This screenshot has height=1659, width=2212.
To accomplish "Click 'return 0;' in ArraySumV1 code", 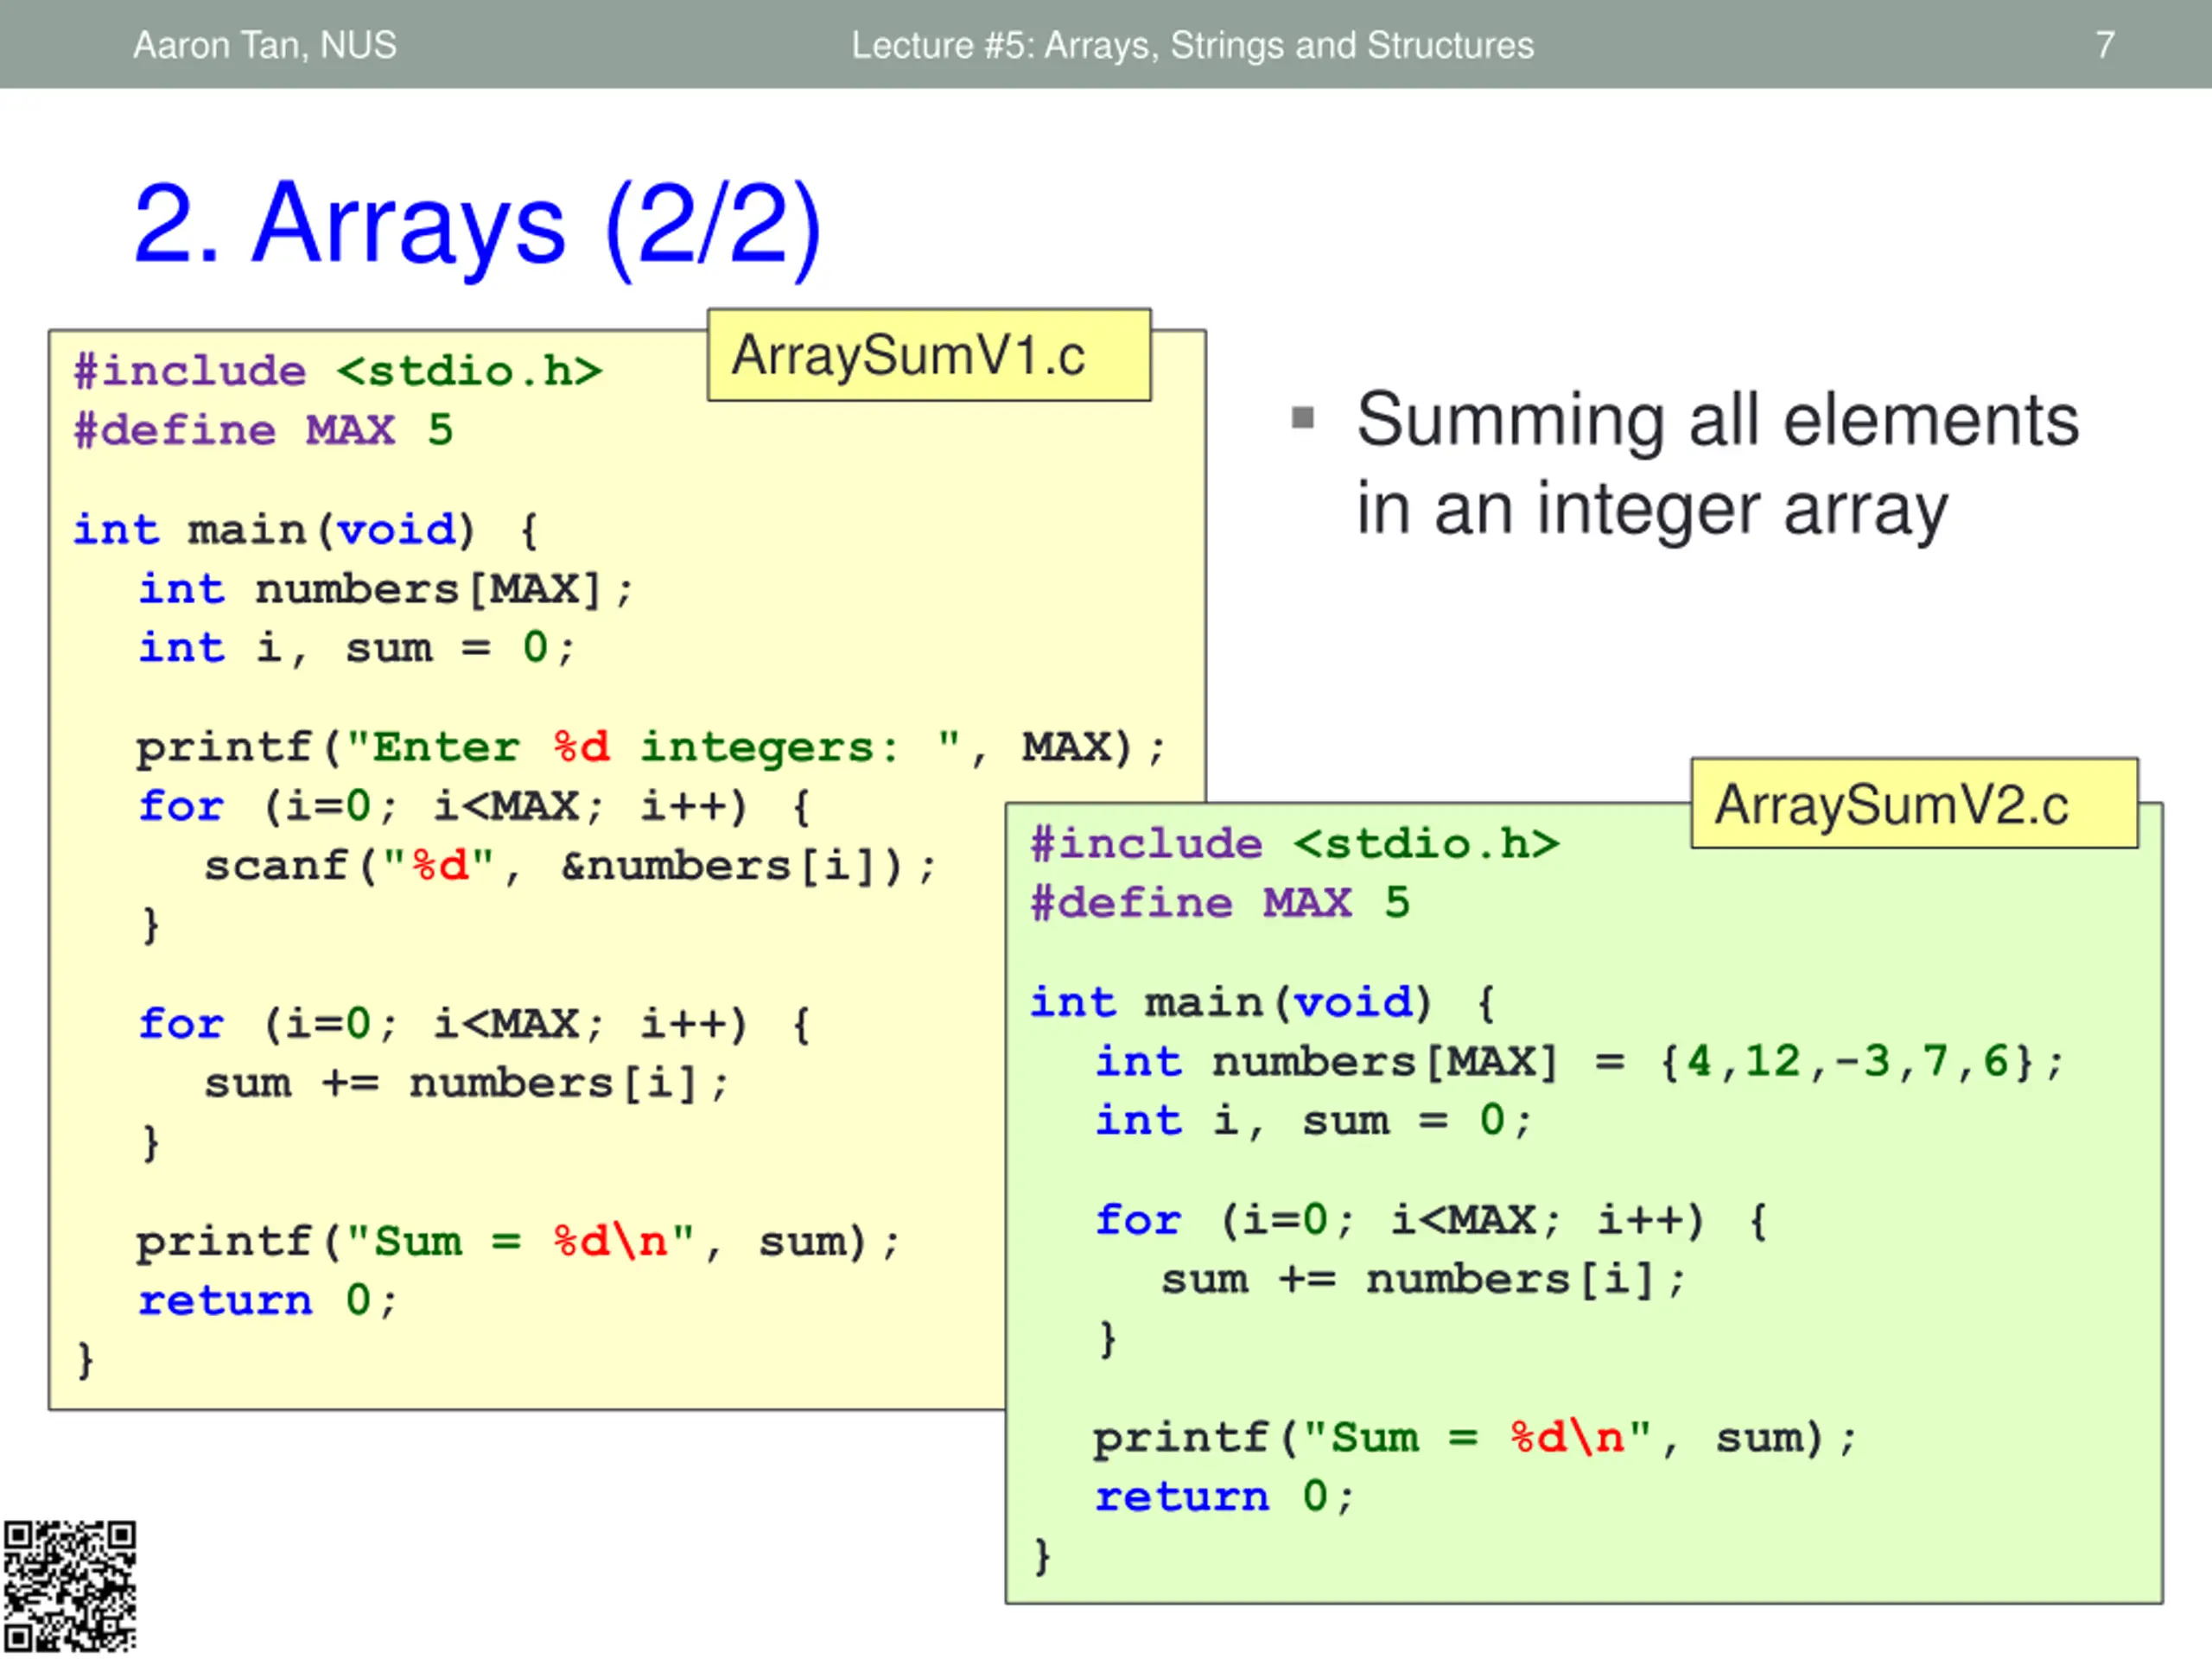I will tap(268, 1301).
